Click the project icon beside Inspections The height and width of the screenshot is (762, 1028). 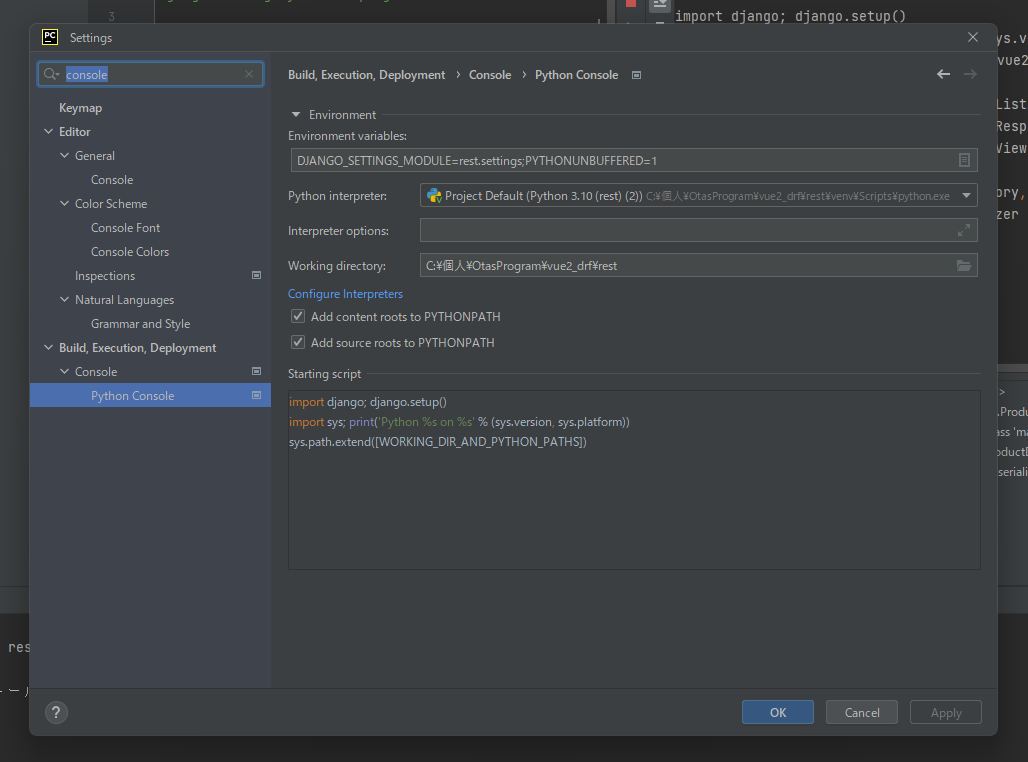tap(256, 275)
